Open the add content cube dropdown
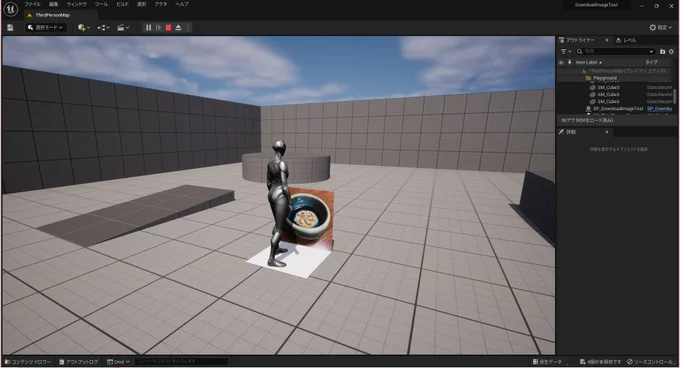This screenshot has height=368, width=680. (x=84, y=27)
